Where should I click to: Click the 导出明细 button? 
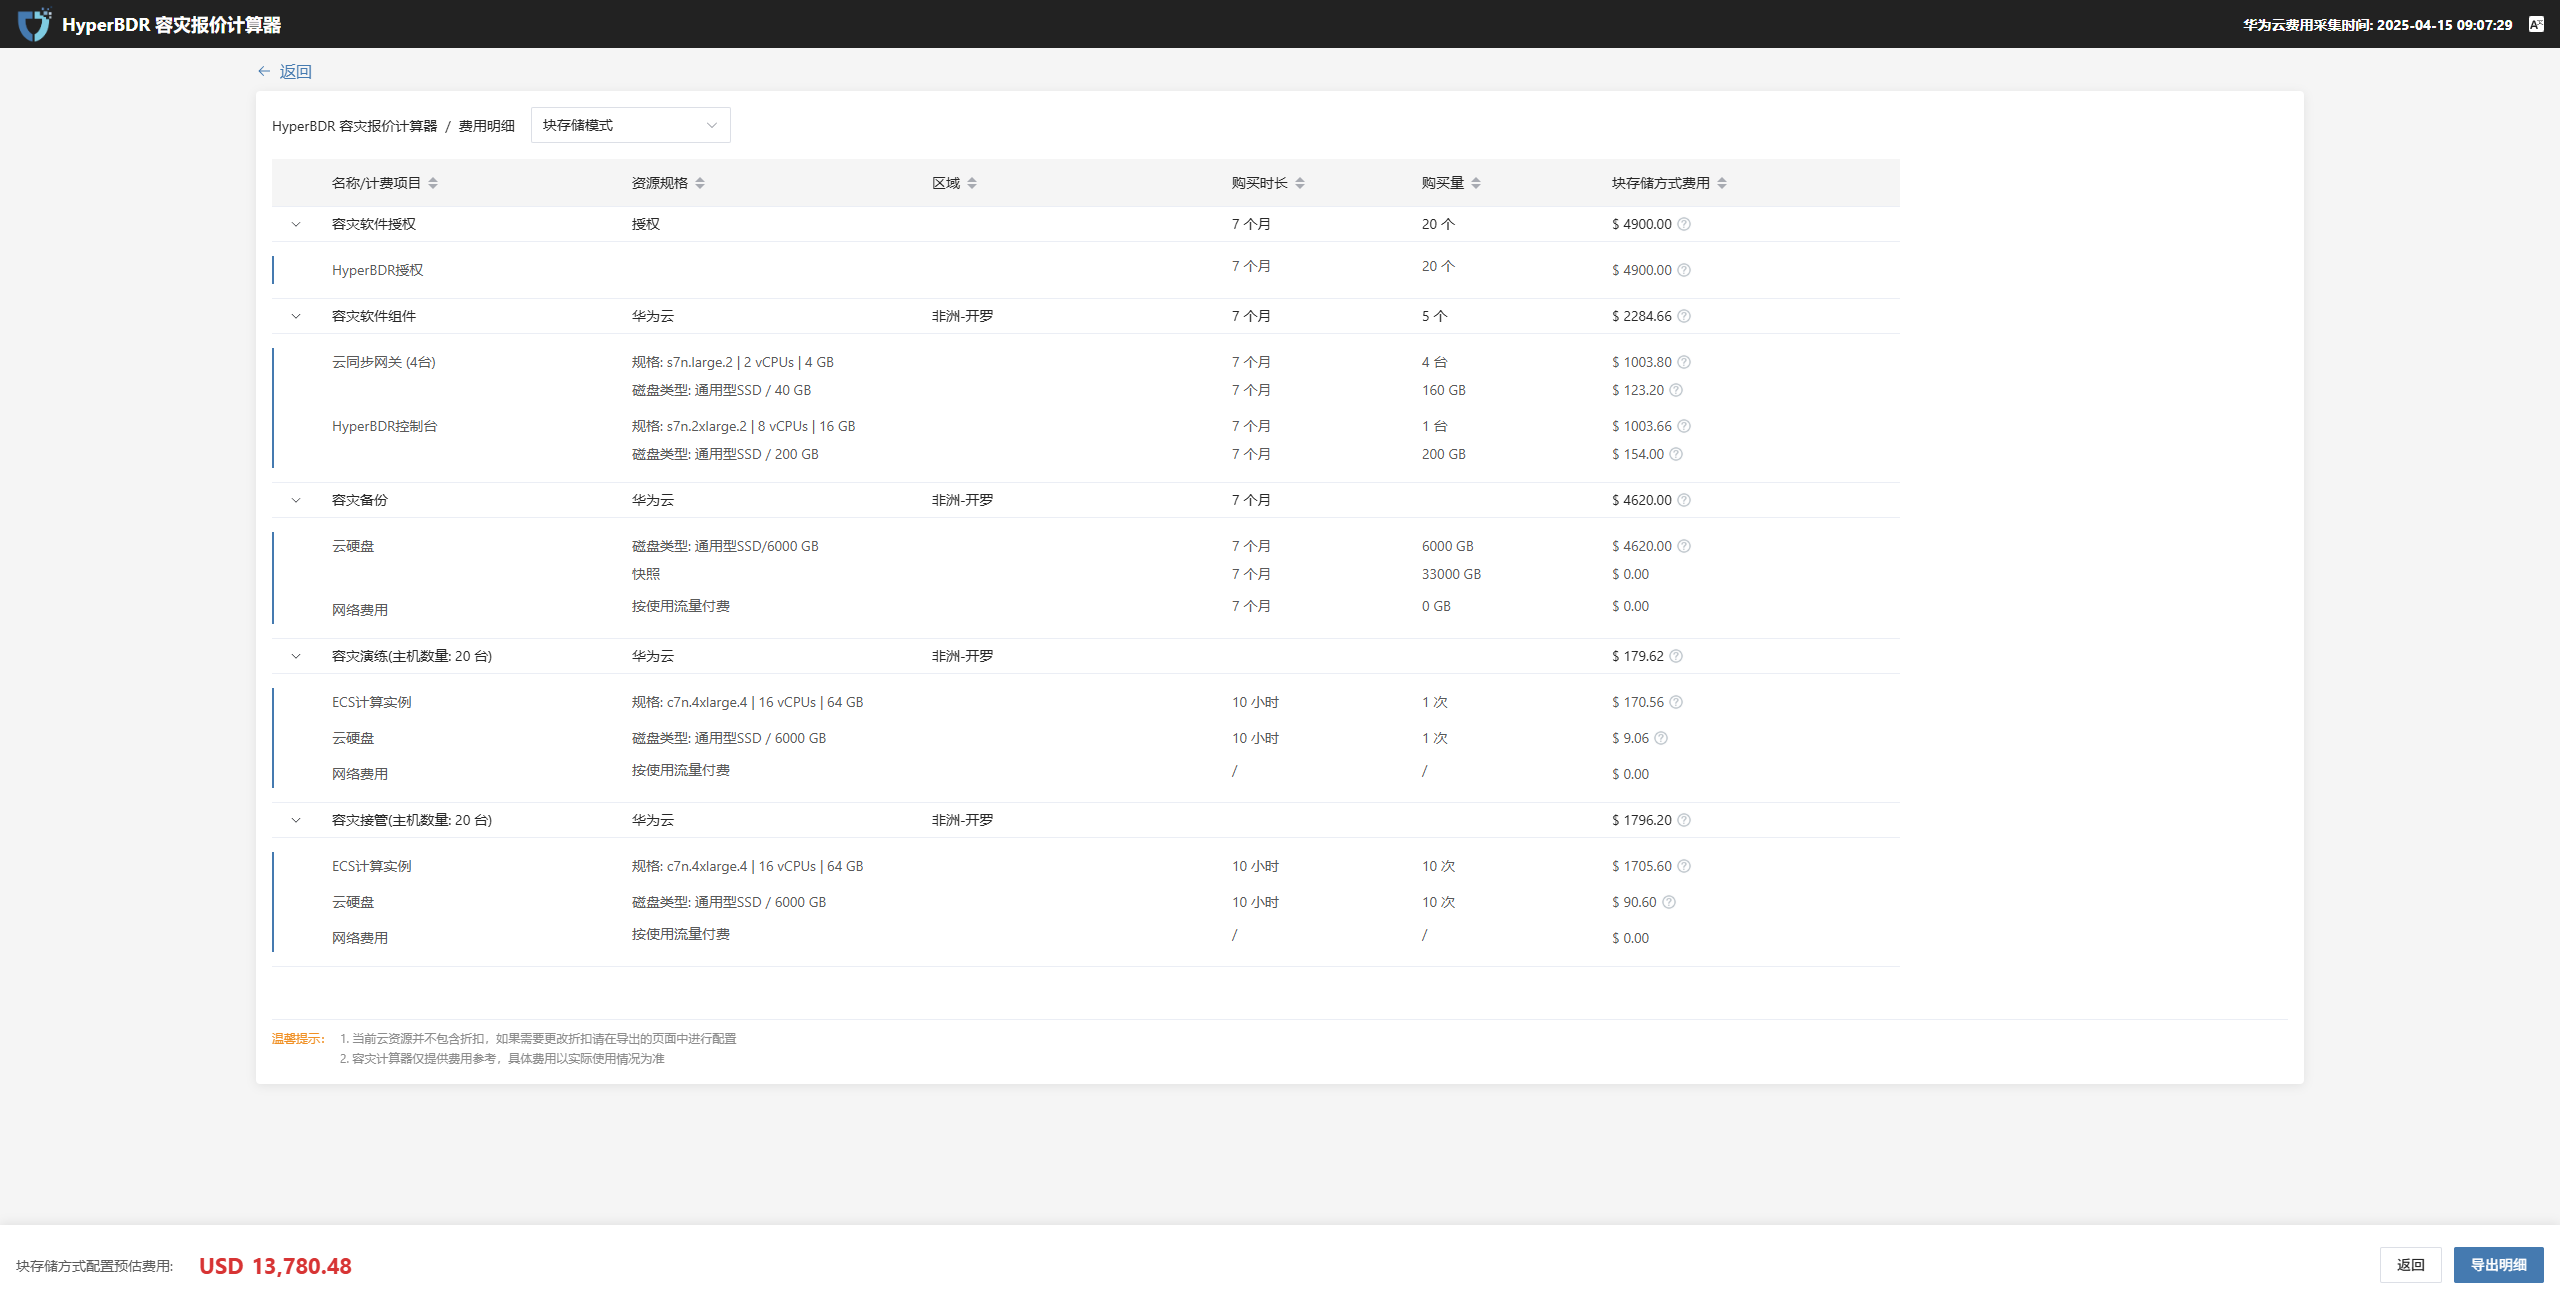tap(2498, 1265)
